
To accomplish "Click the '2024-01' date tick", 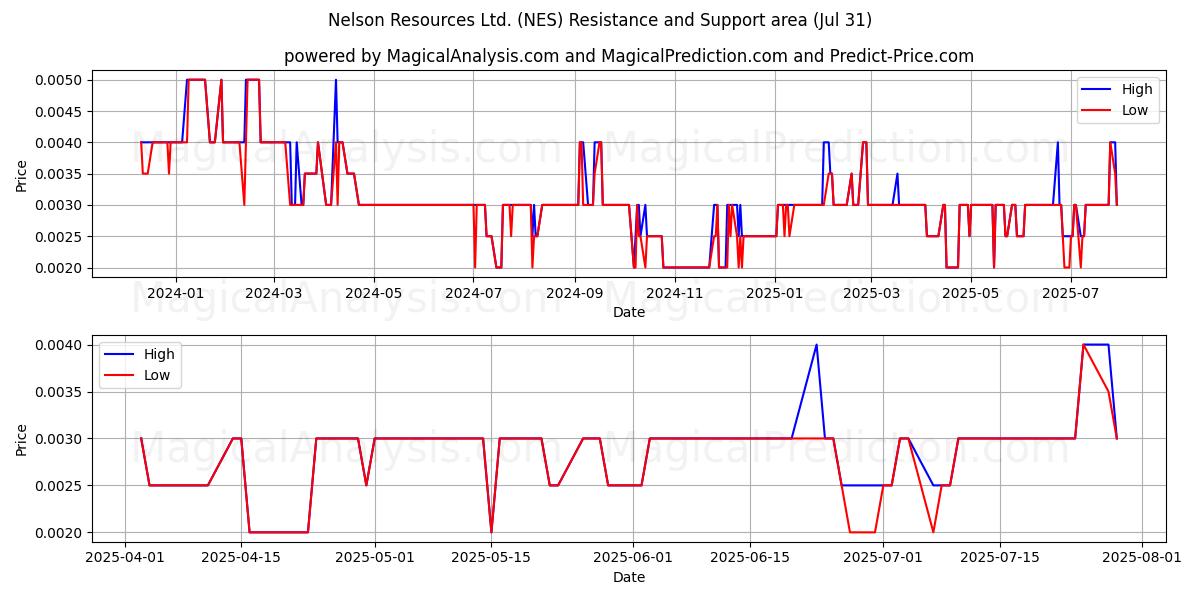I will 176,293.
